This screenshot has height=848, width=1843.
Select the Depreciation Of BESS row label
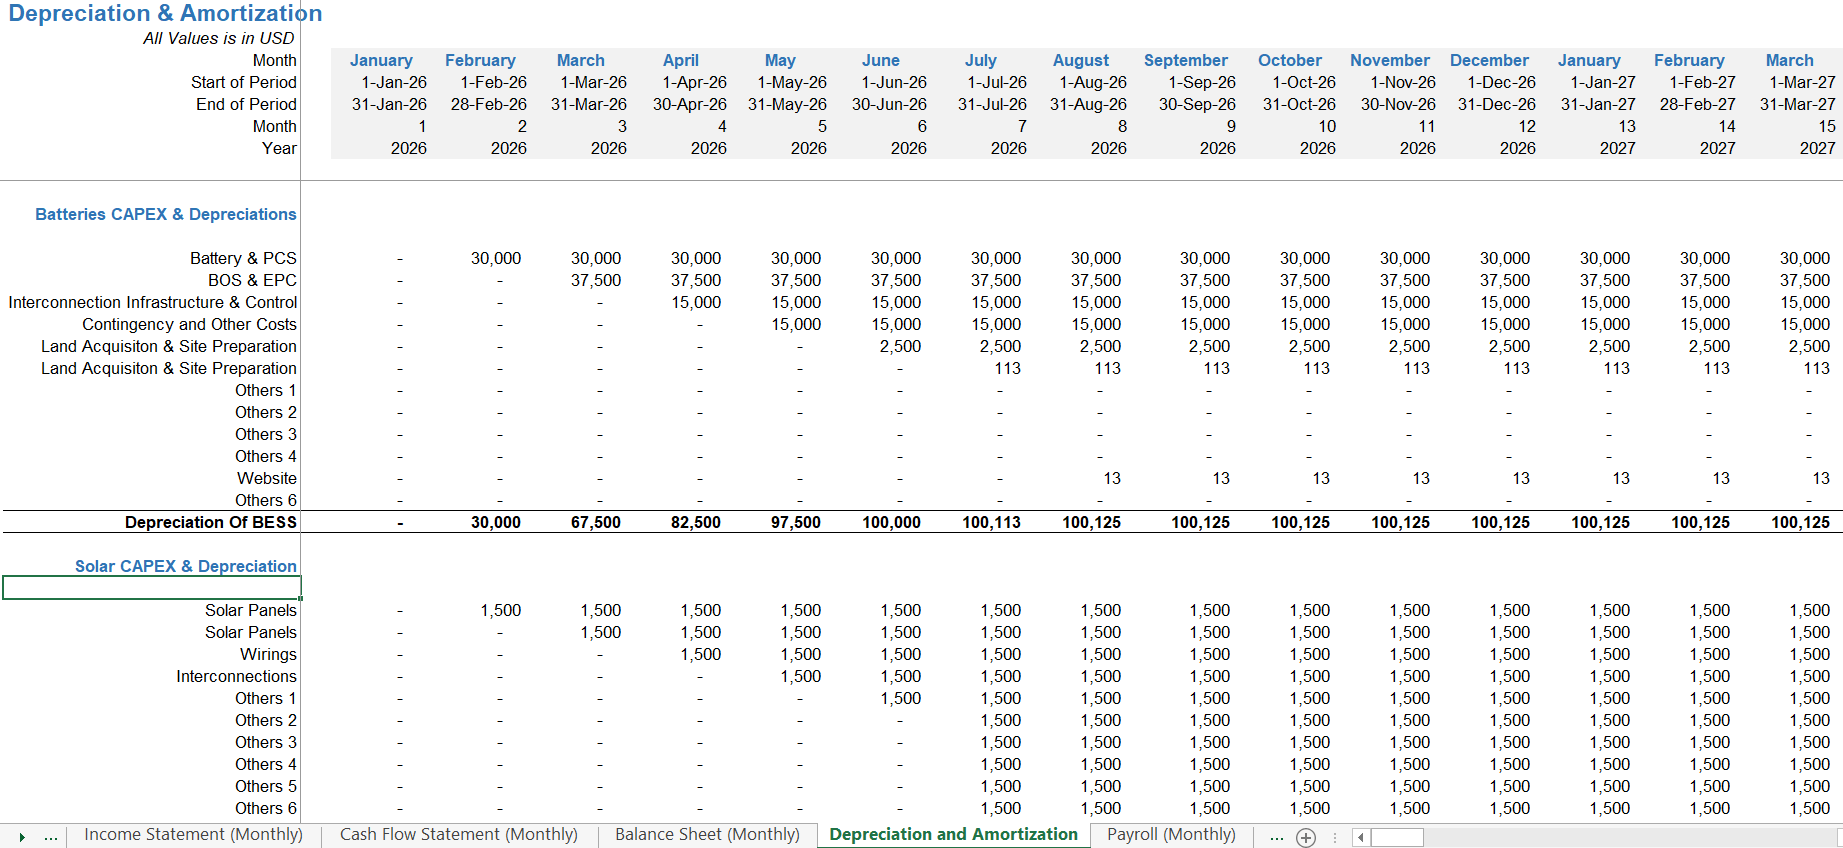tap(211, 522)
